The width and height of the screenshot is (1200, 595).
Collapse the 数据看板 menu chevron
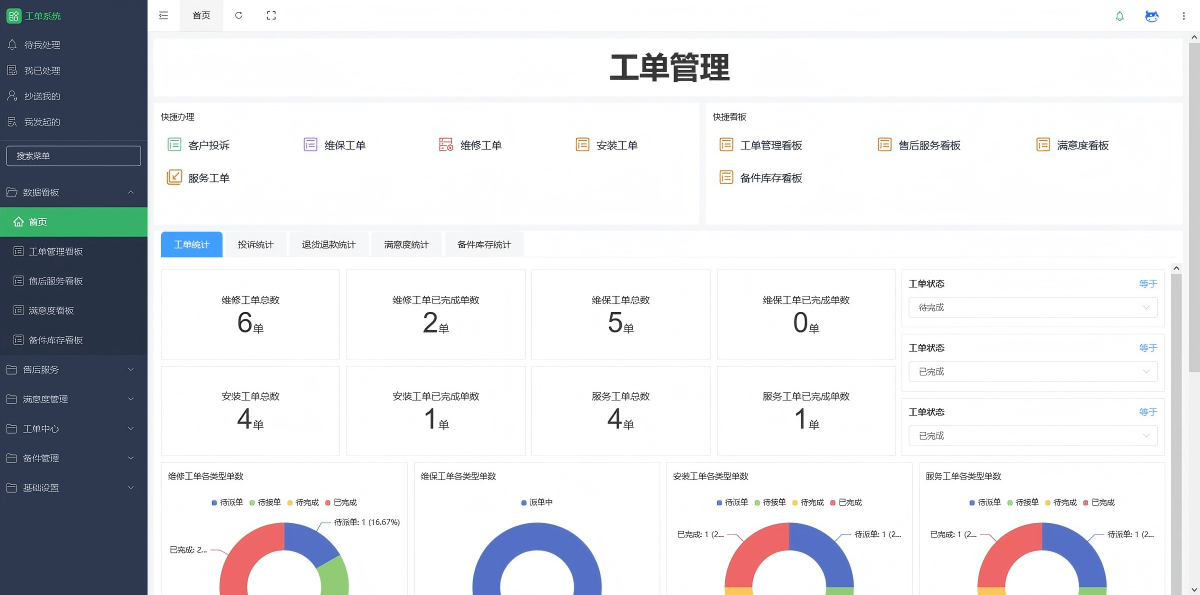click(x=131, y=192)
